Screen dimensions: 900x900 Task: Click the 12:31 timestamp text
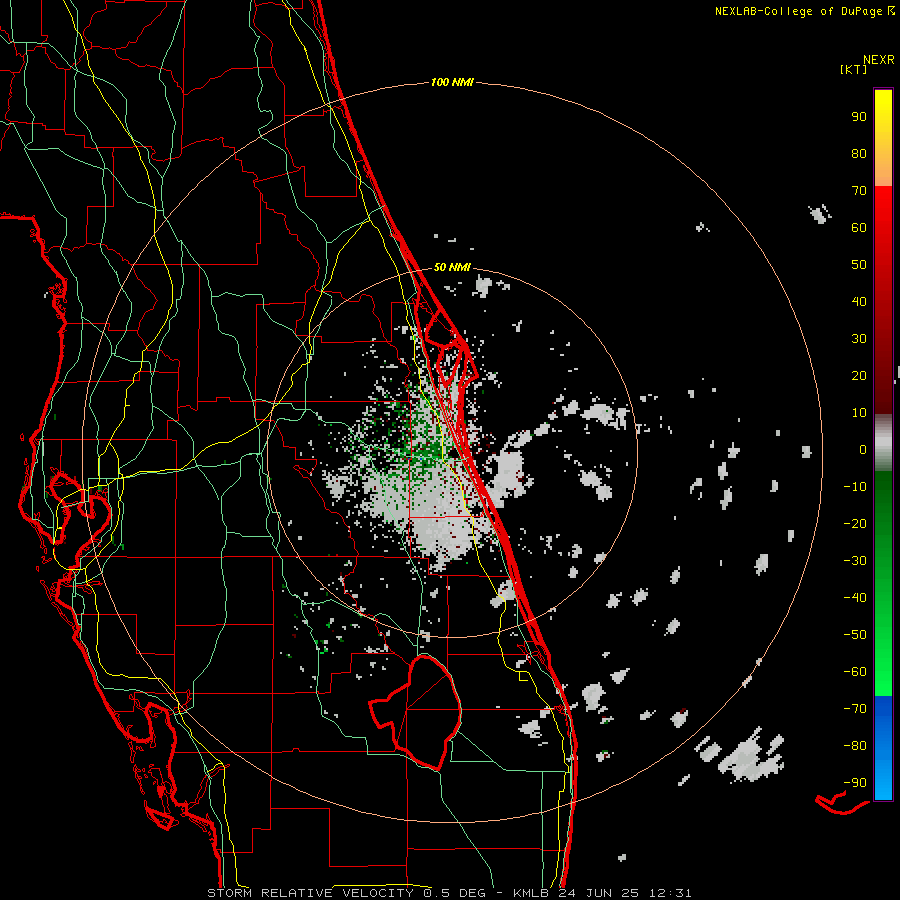point(670,893)
